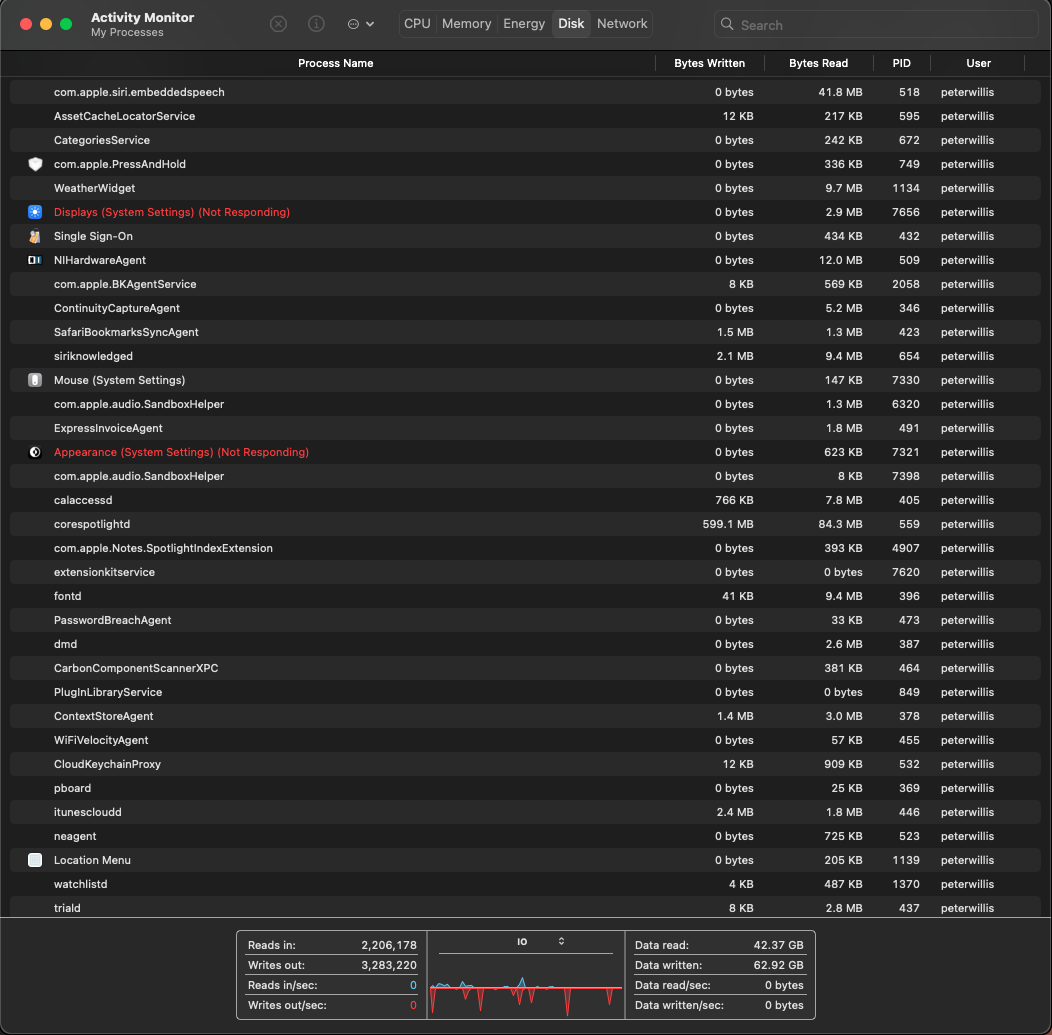Select AssetCacheLocatorService row
This screenshot has height=1035, width=1052.
(x=525, y=116)
